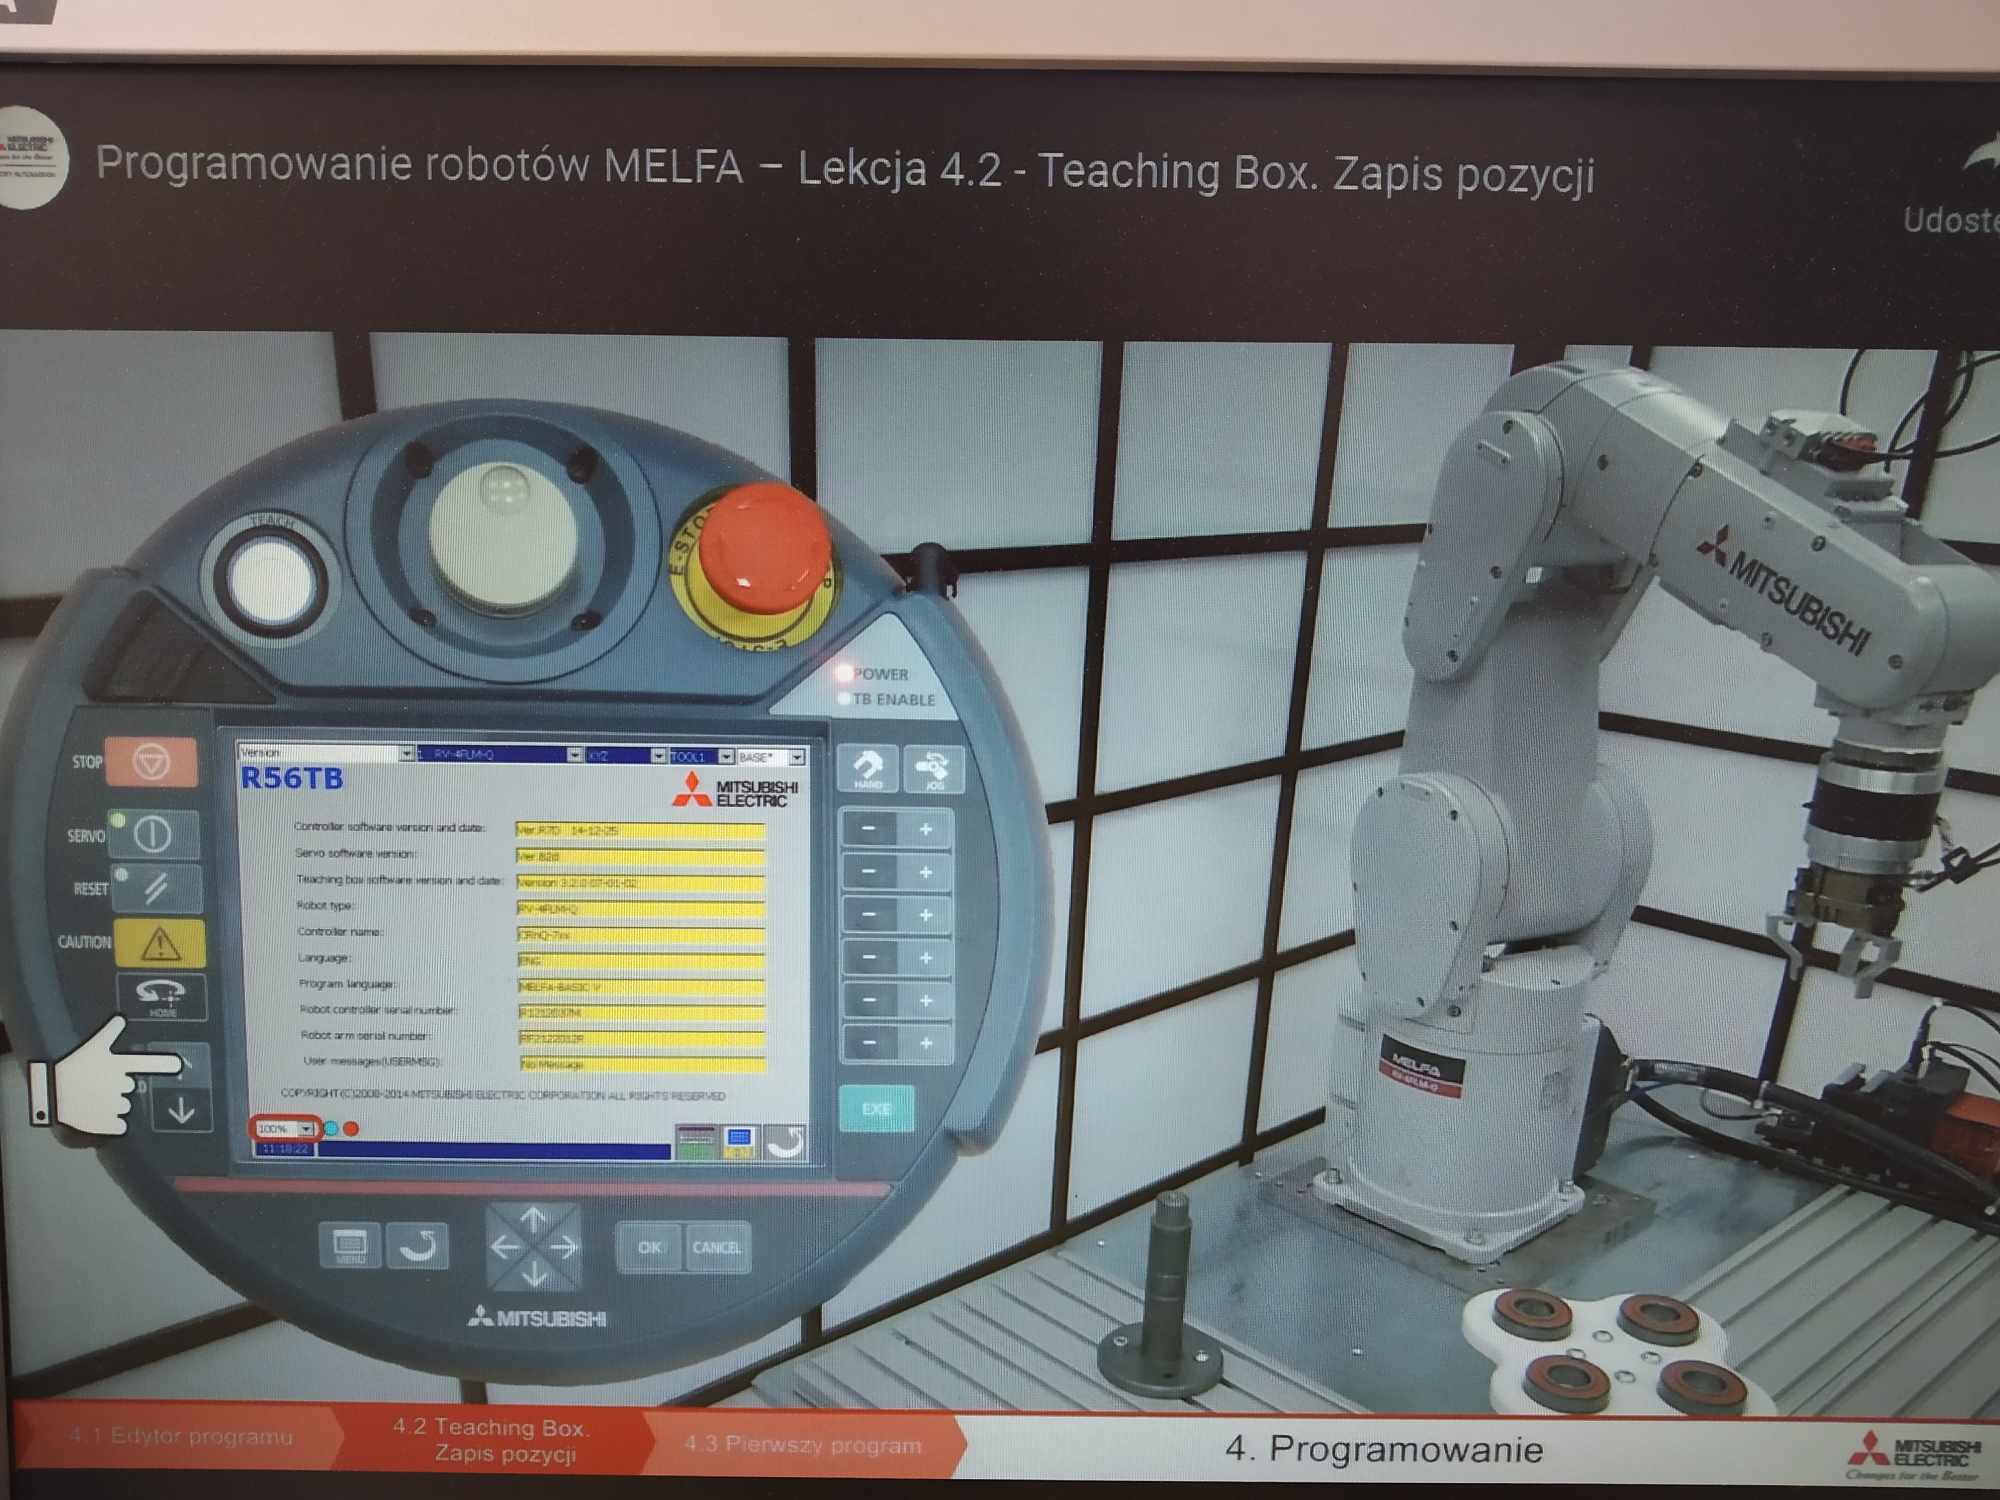Tap the up arrow on the direction pad

click(x=533, y=1219)
